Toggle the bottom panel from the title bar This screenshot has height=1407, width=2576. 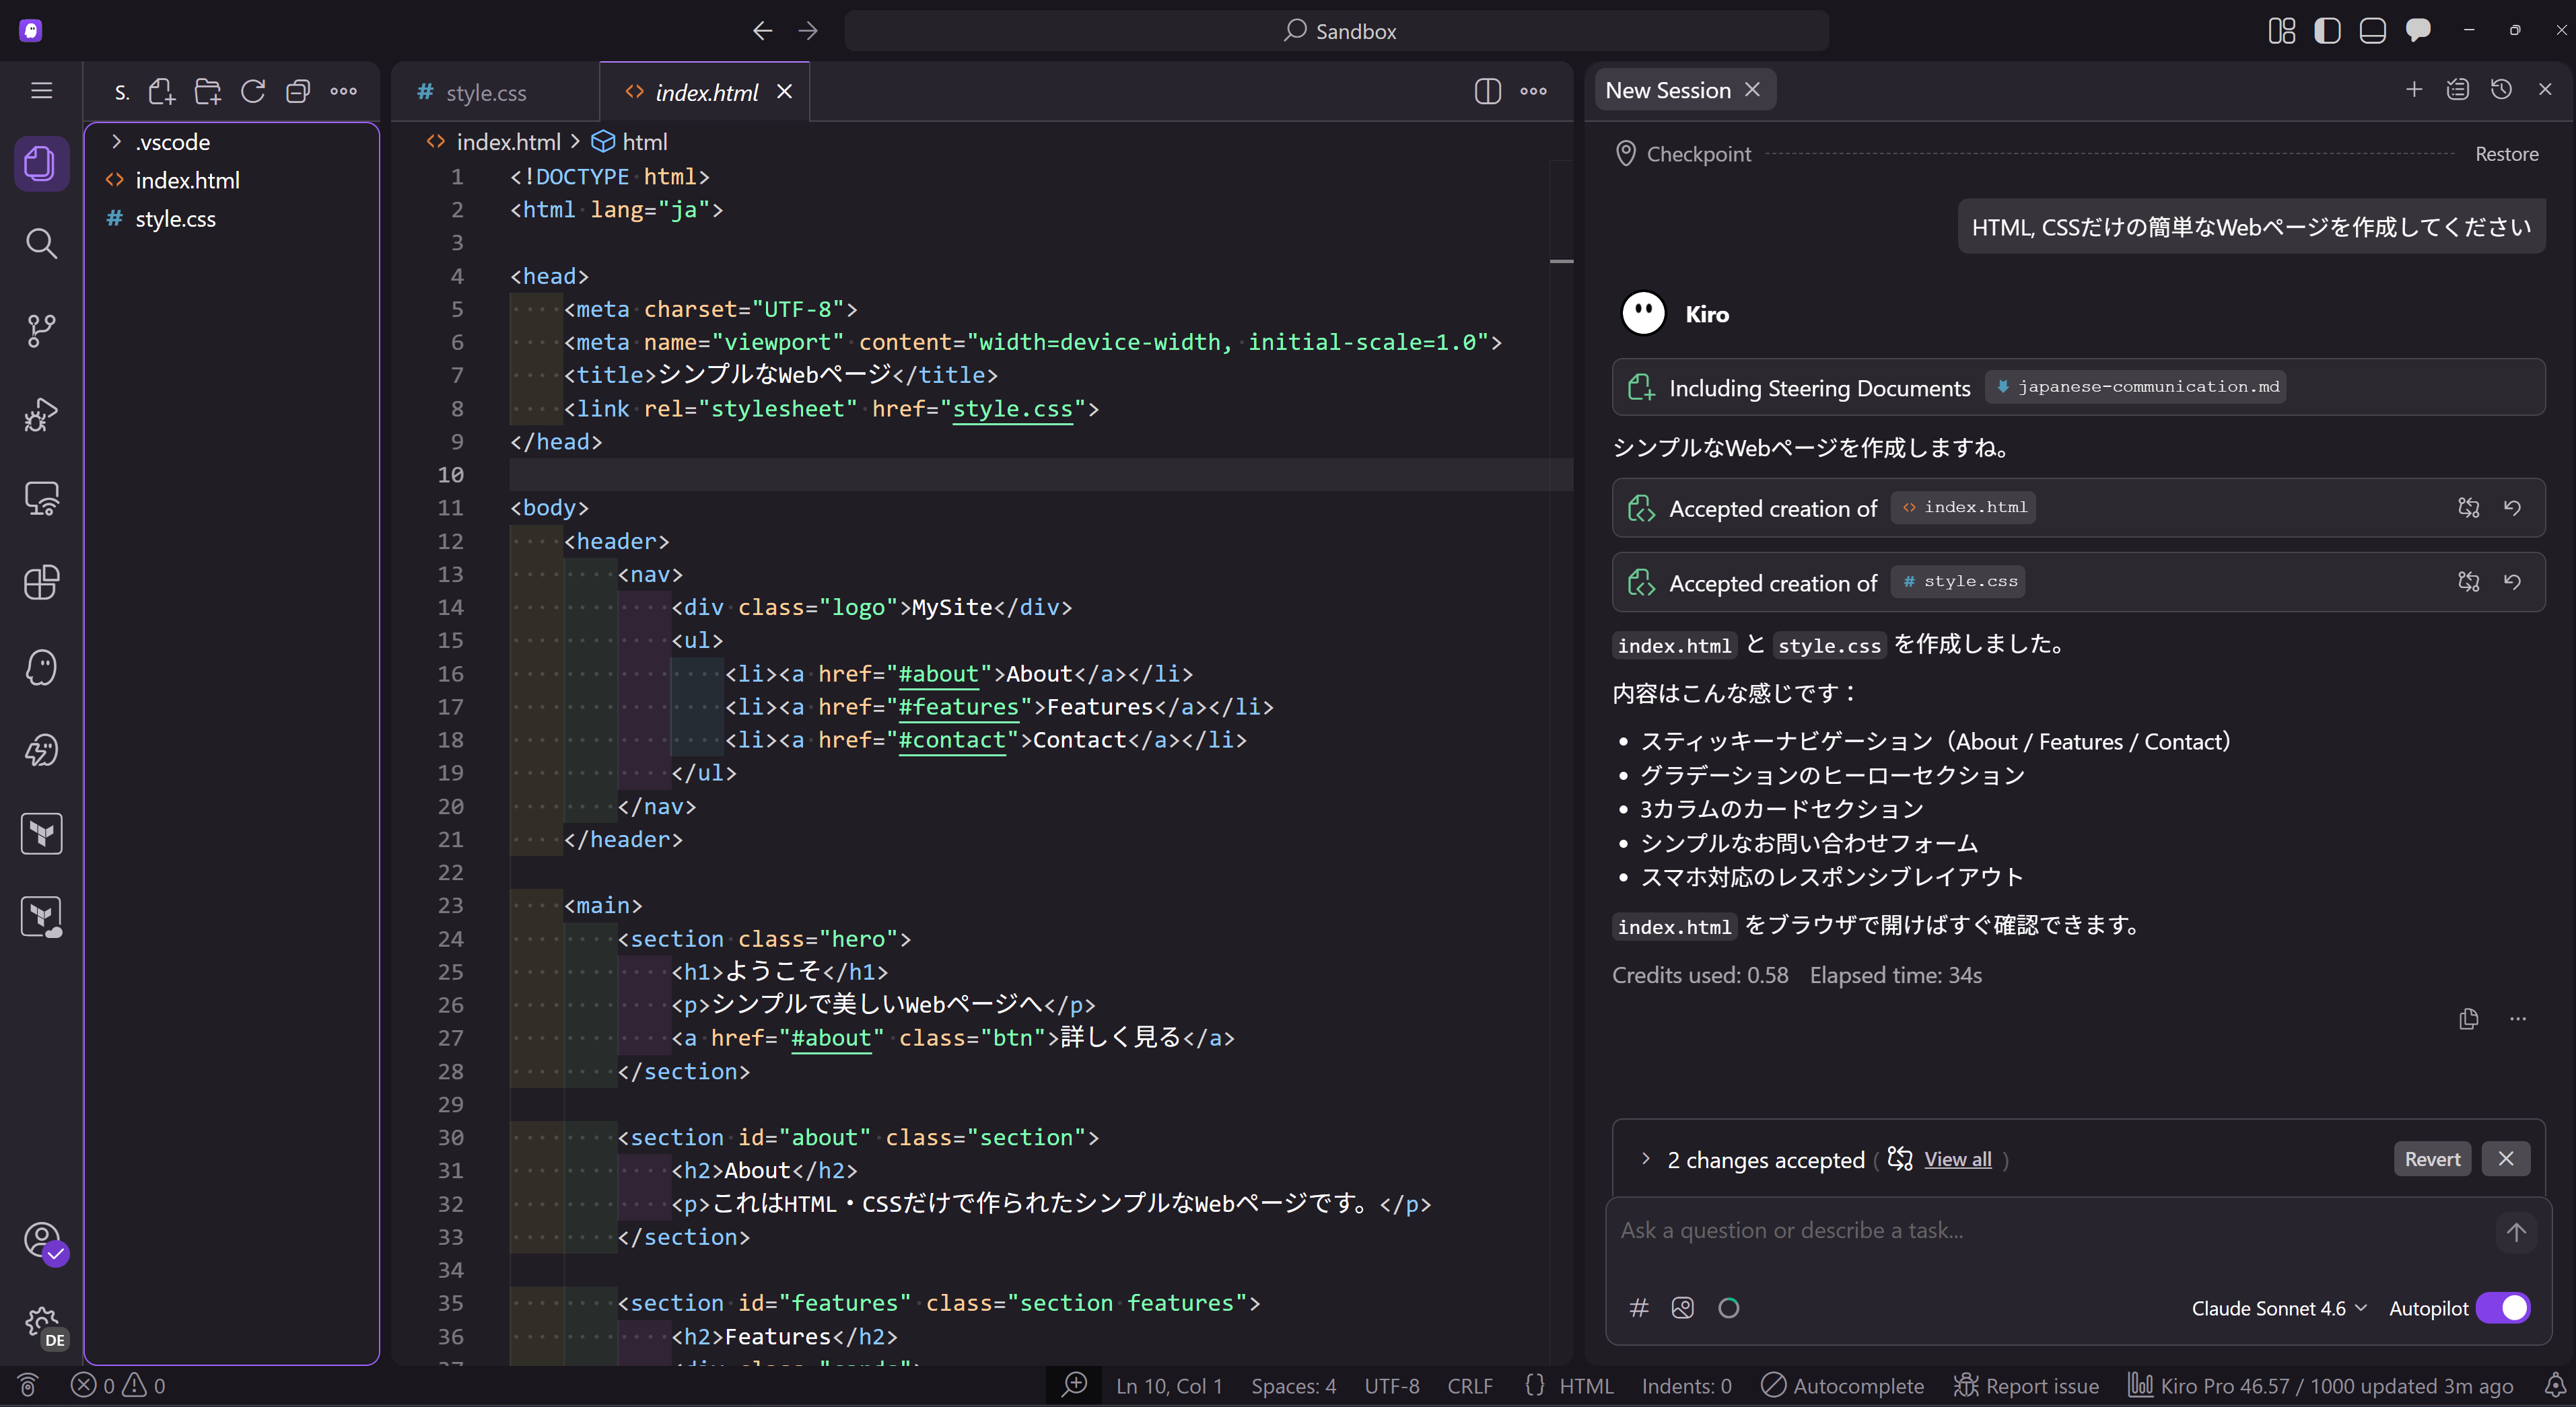click(2373, 31)
